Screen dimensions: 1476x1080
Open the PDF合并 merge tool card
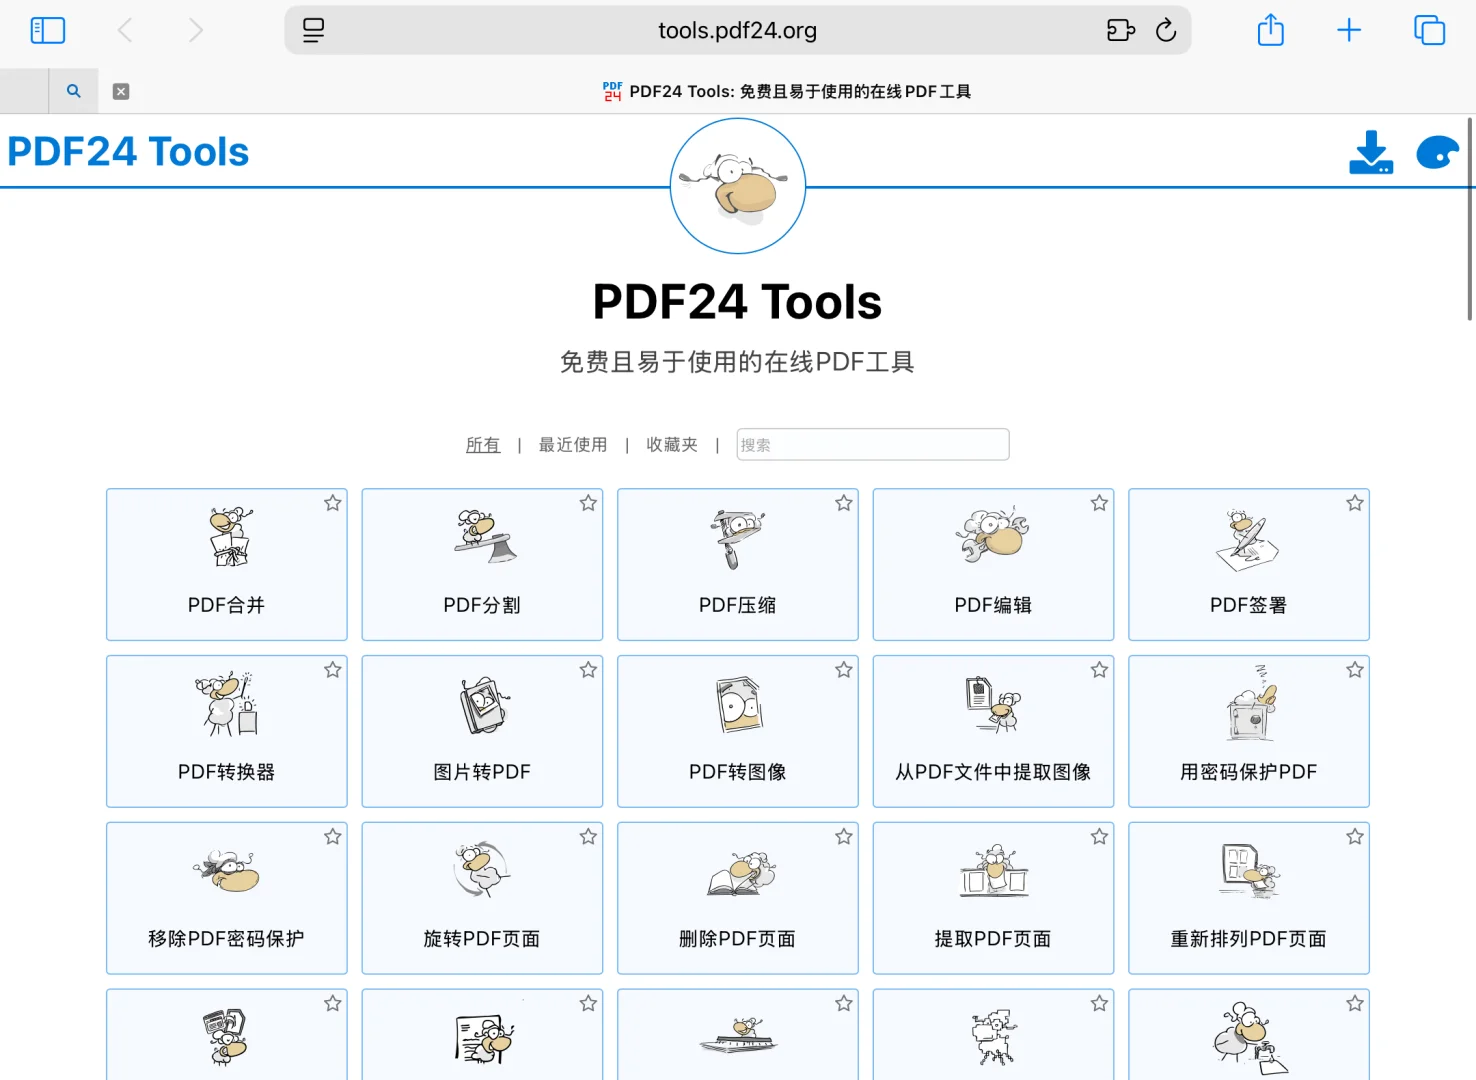pos(227,564)
